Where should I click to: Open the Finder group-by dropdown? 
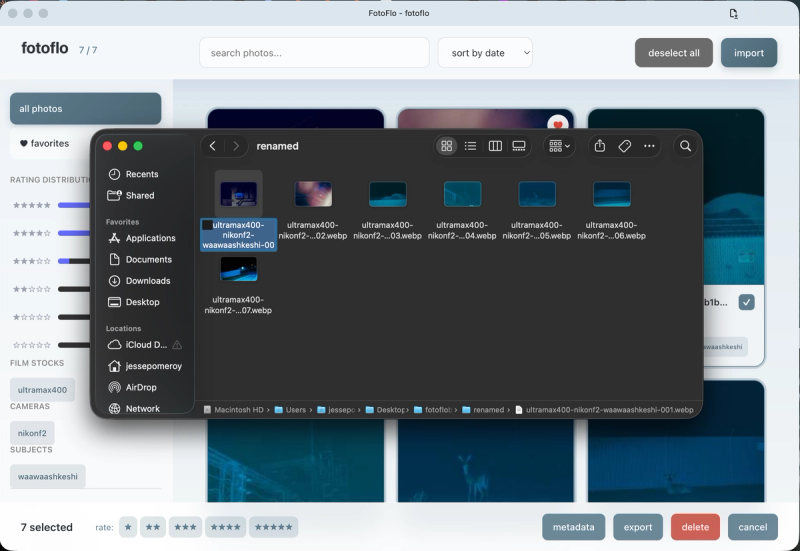coord(559,146)
